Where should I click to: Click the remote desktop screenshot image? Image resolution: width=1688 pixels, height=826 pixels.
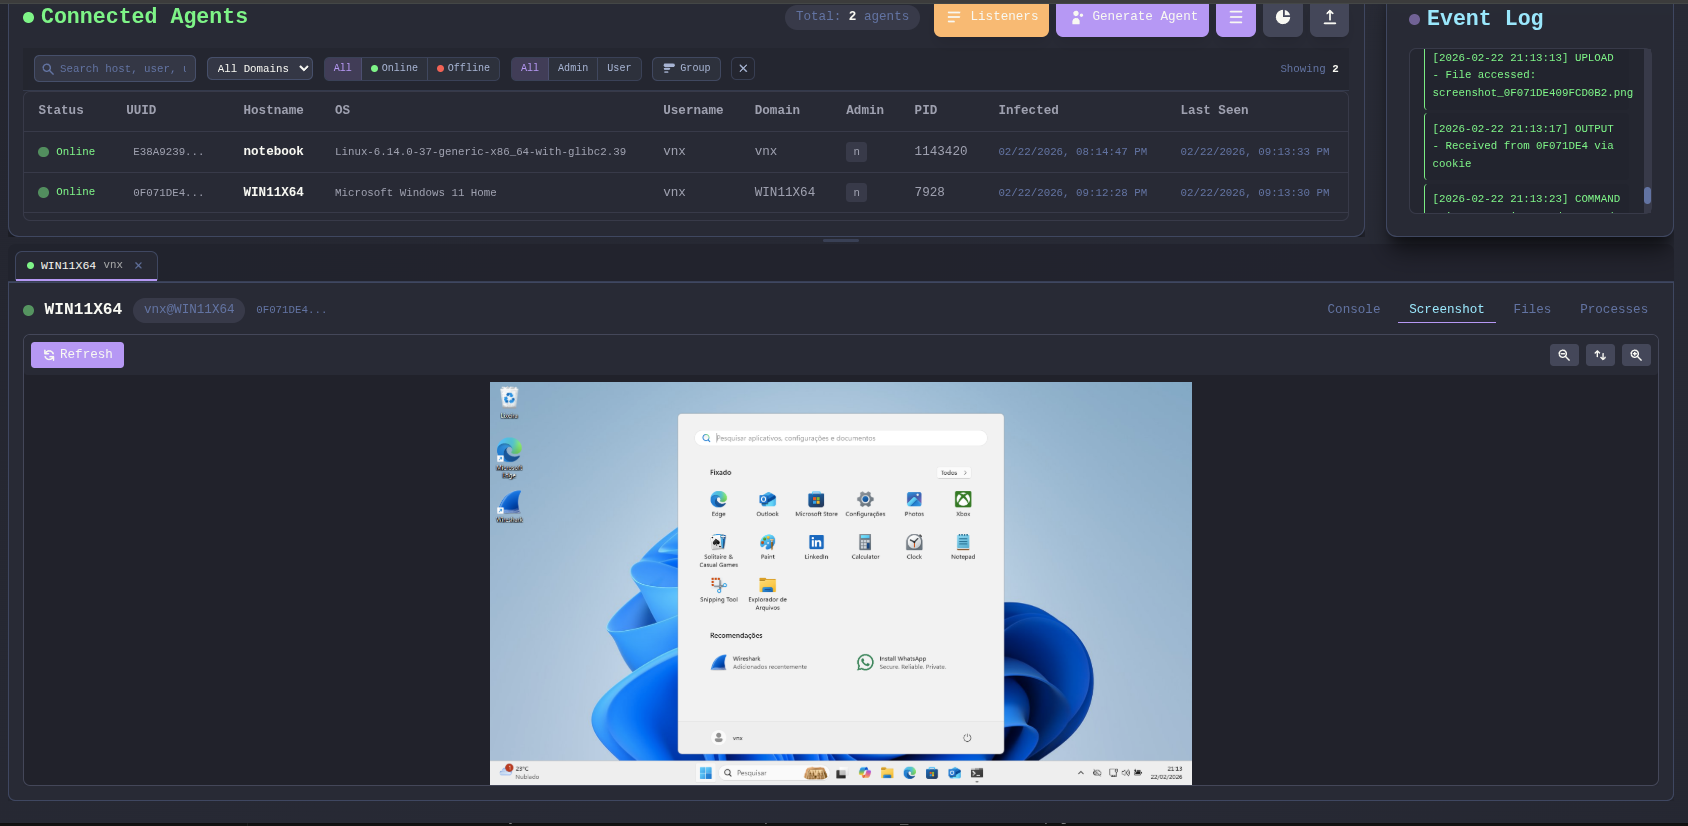[x=841, y=583]
